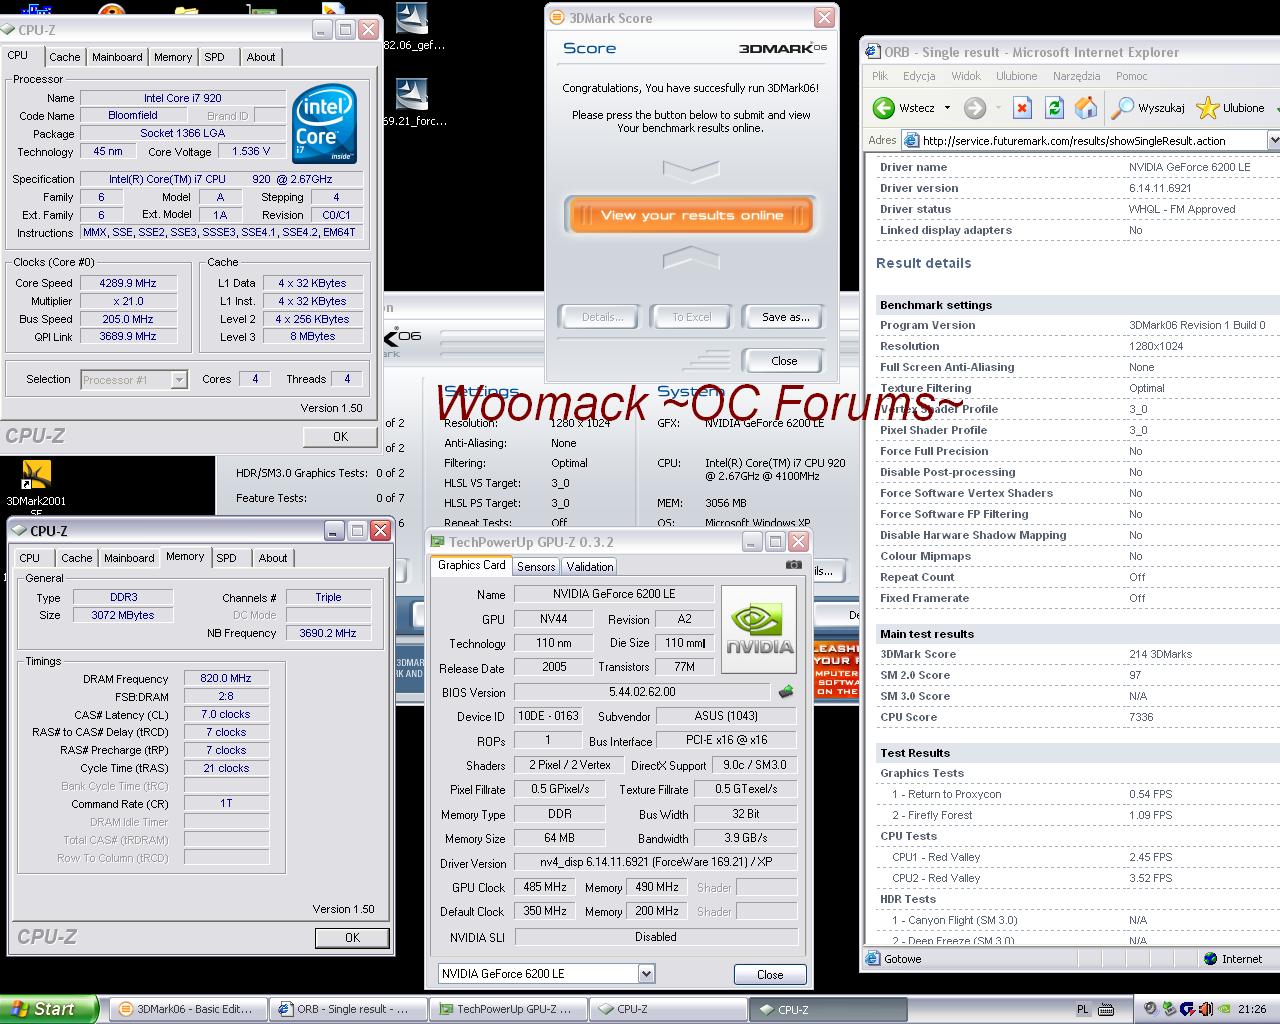Click View your results online button
The image size is (1280, 1024).
[692, 215]
